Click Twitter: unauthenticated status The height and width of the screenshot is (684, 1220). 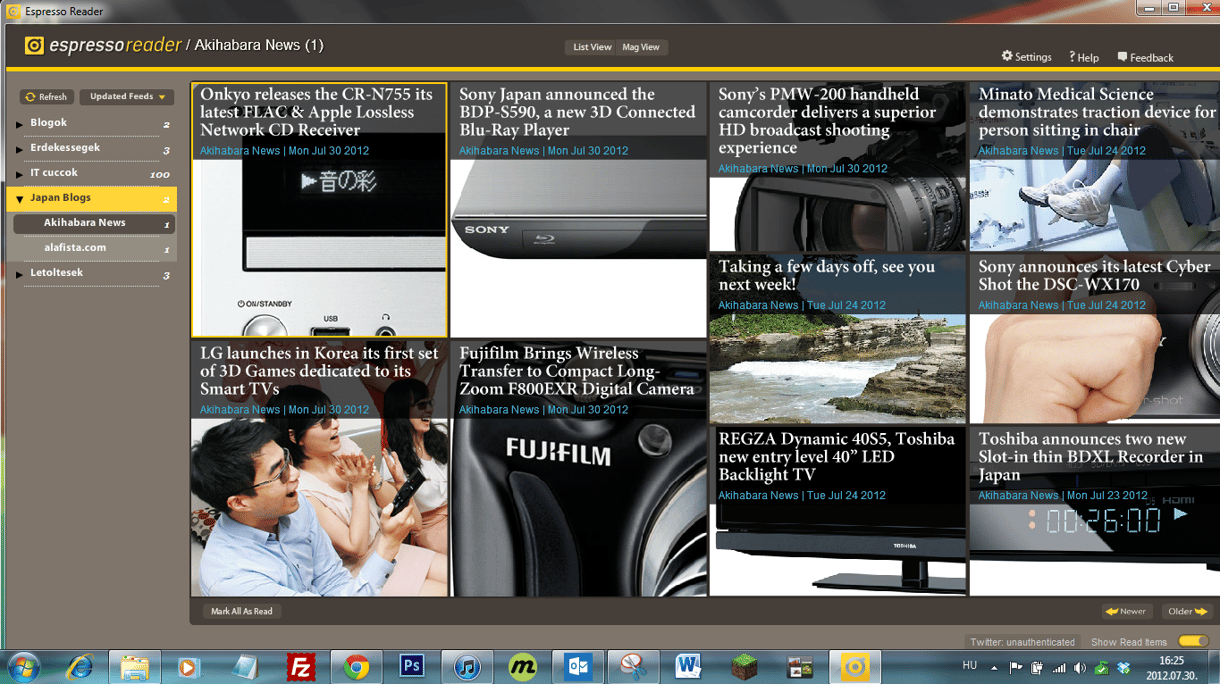[x=1022, y=642]
